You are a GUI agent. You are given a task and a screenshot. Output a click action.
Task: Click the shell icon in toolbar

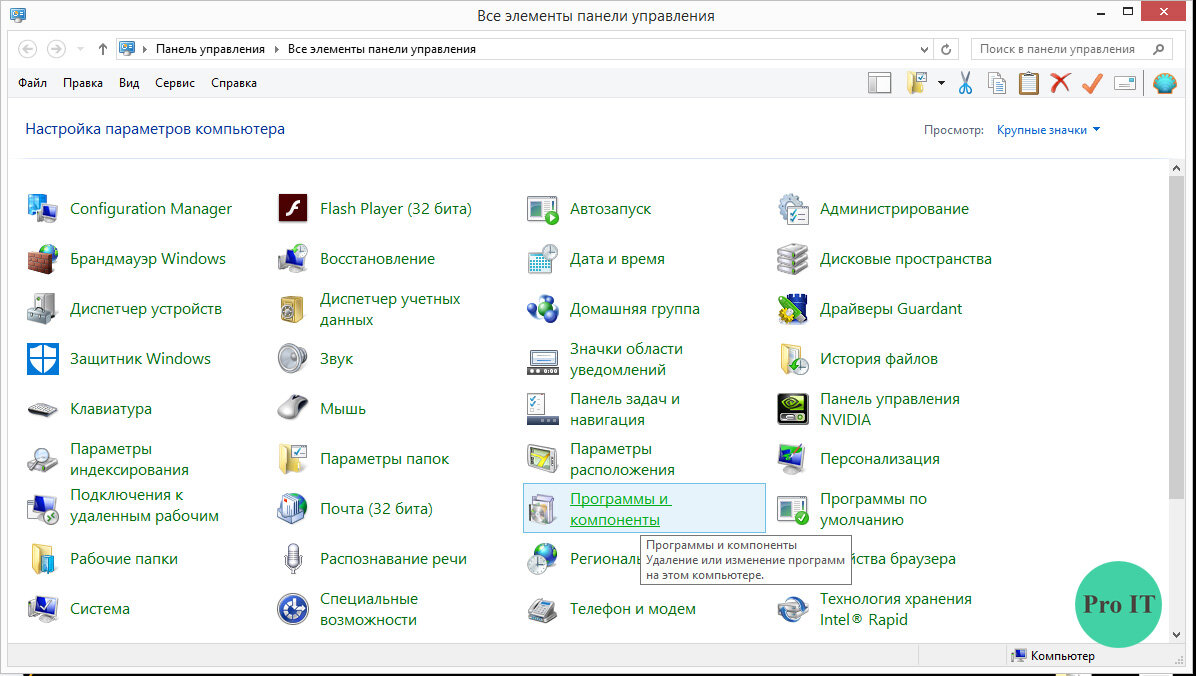(1165, 82)
